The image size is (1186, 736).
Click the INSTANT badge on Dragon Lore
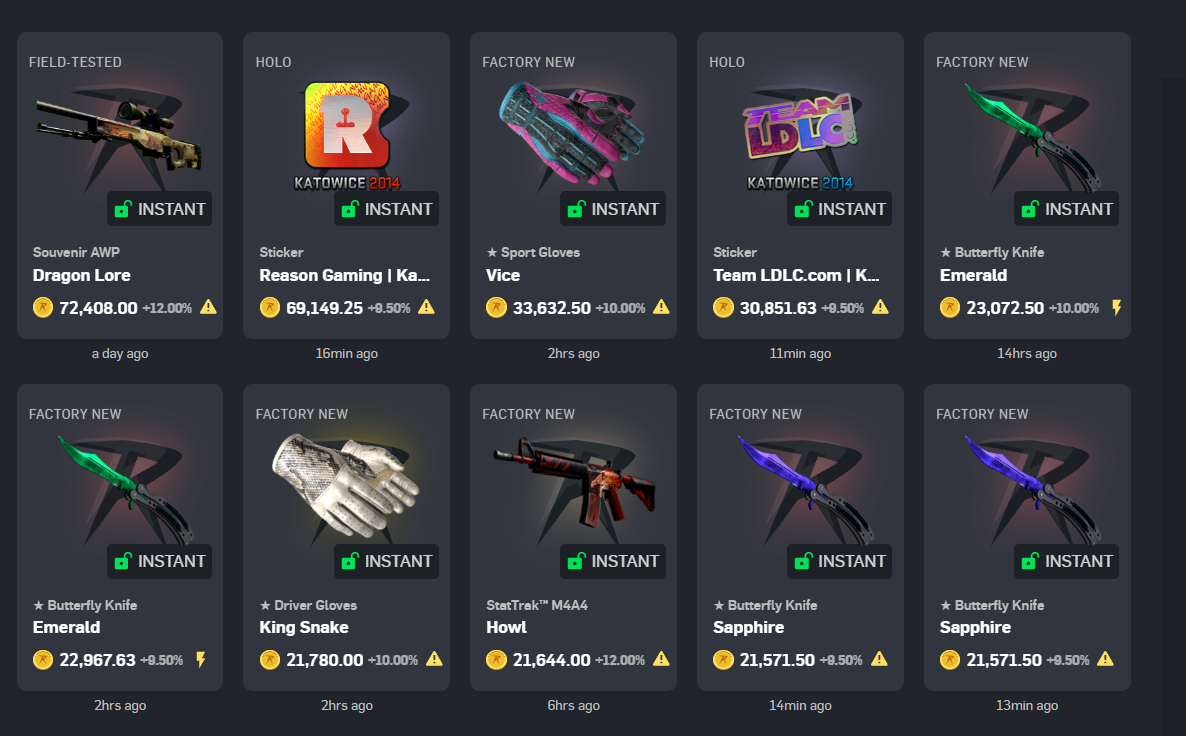pyautogui.click(x=160, y=209)
